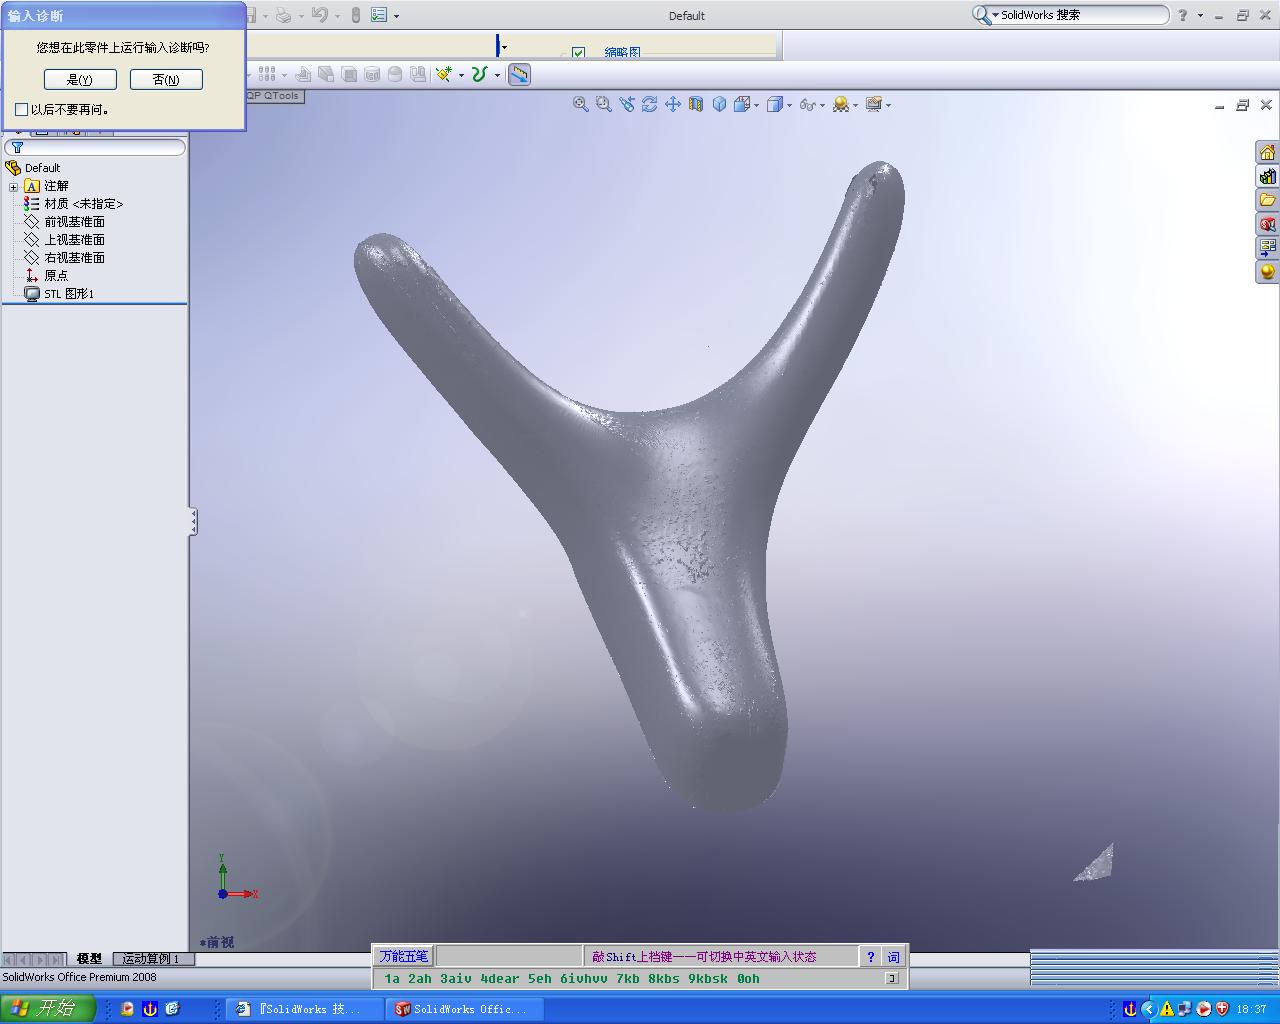Screen dimensions: 1280x1024
Task: Click the sparkle wizard tool icon
Action: point(444,74)
